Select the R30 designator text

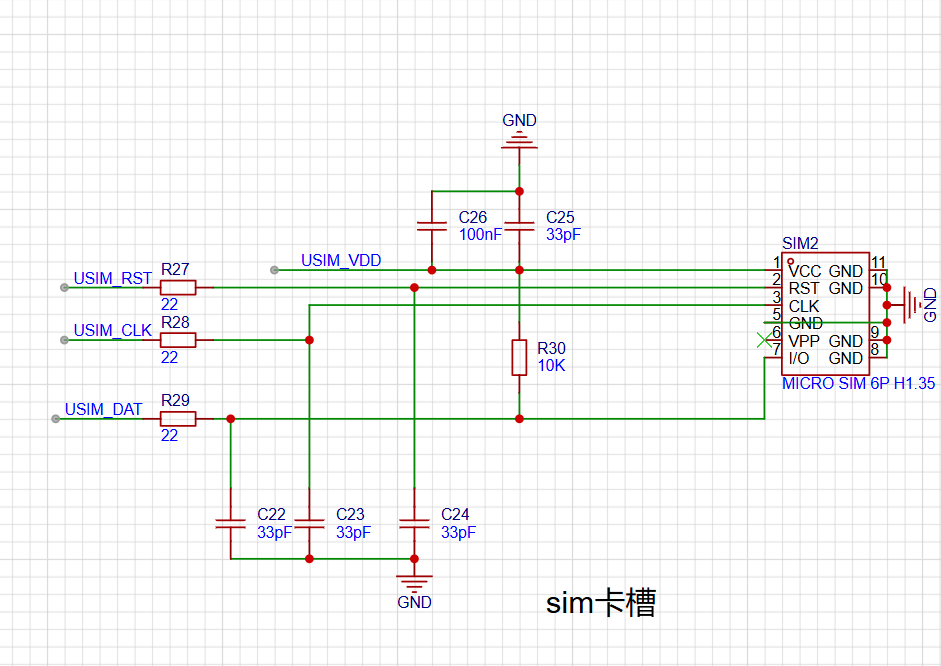pyautogui.click(x=551, y=348)
